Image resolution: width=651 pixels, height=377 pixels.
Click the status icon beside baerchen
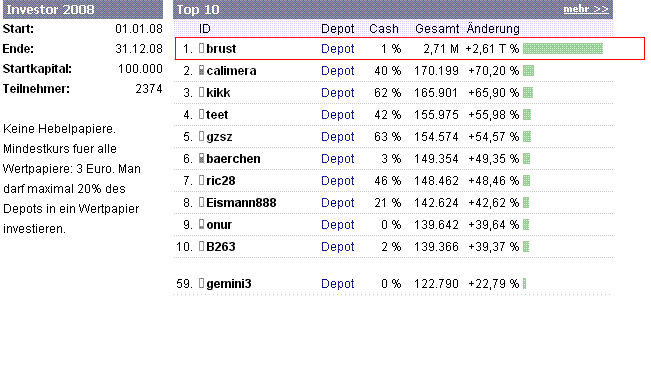point(201,158)
